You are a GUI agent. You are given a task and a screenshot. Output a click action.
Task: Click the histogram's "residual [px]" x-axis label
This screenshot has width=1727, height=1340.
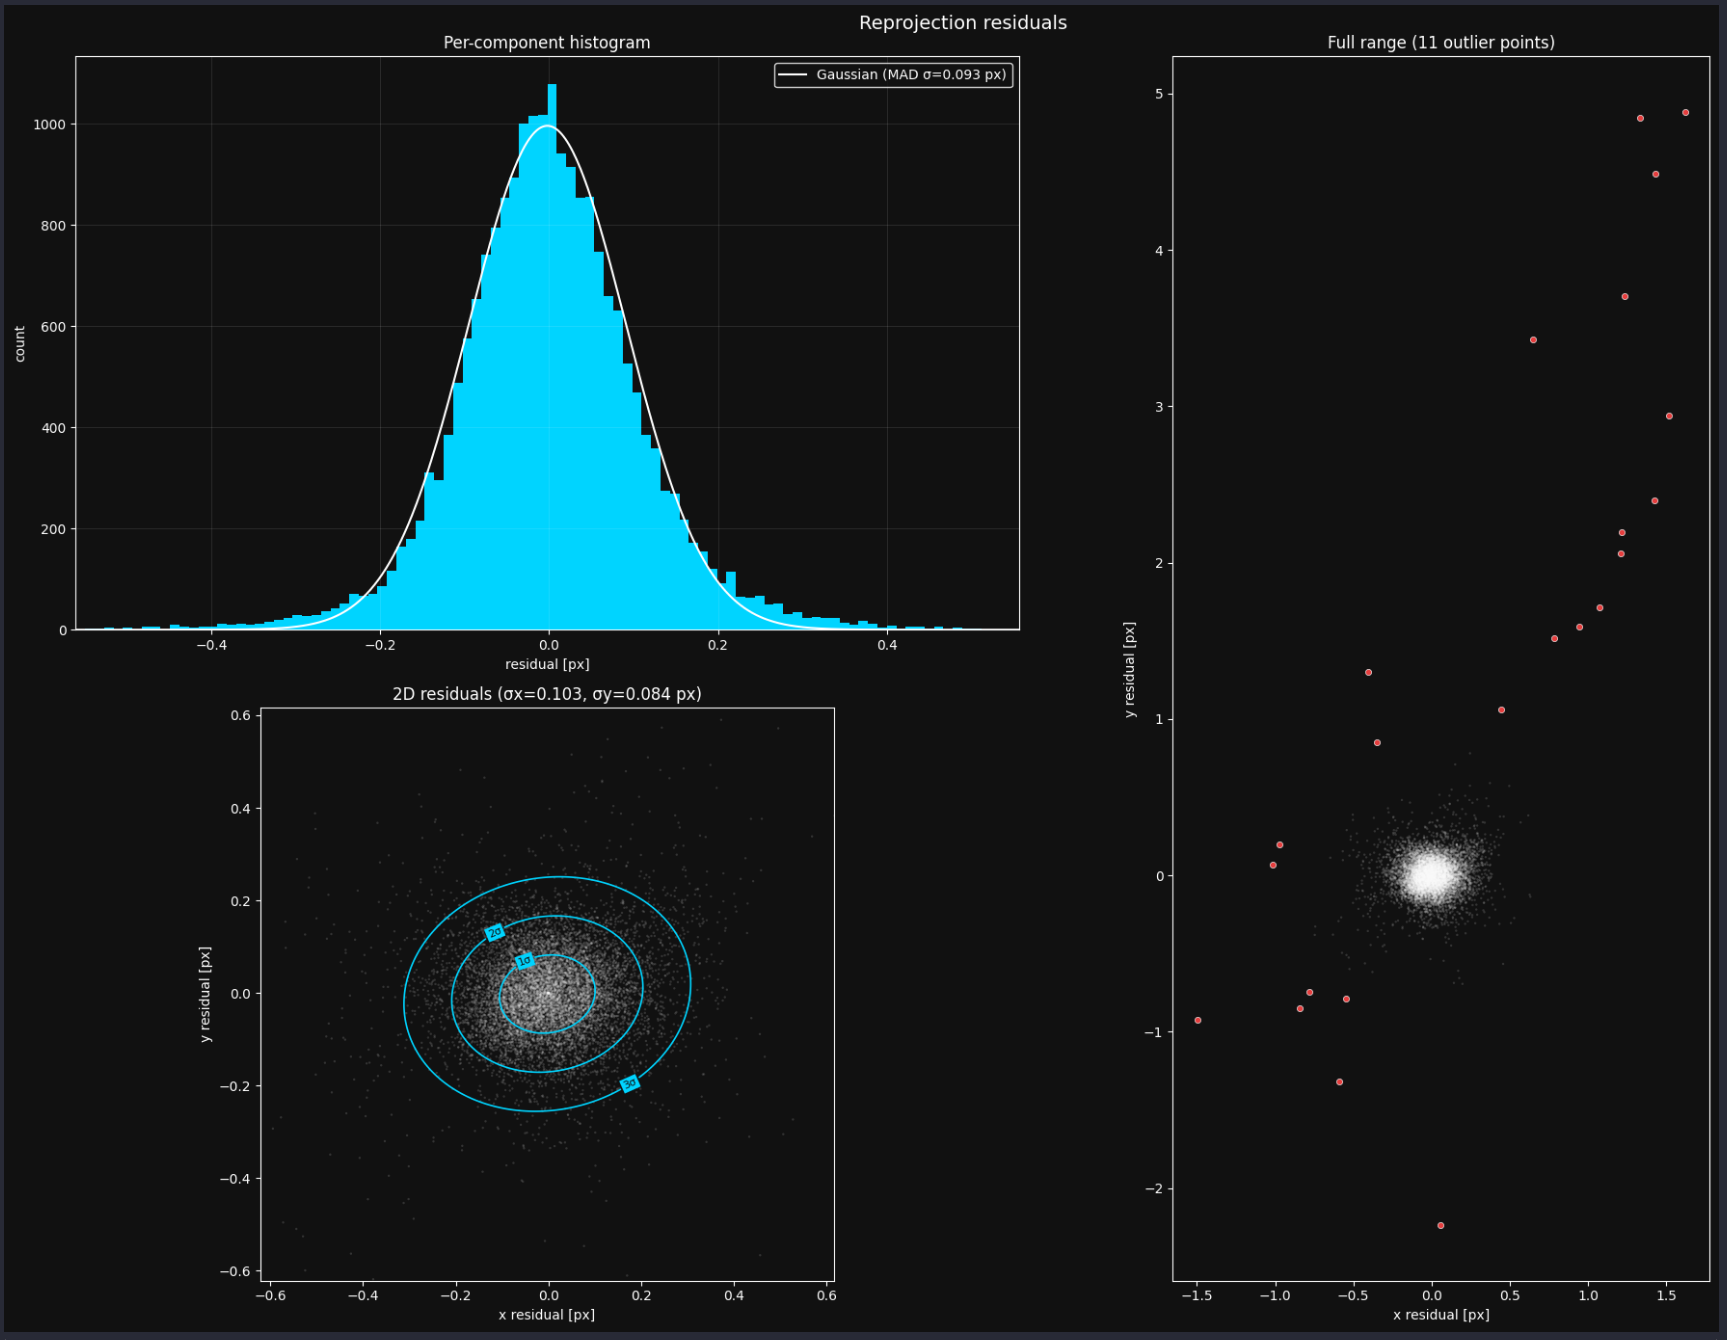[547, 664]
